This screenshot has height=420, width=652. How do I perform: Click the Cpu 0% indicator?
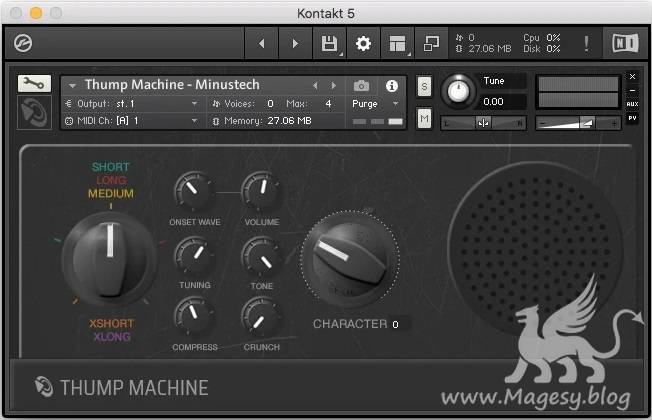[x=542, y=38]
